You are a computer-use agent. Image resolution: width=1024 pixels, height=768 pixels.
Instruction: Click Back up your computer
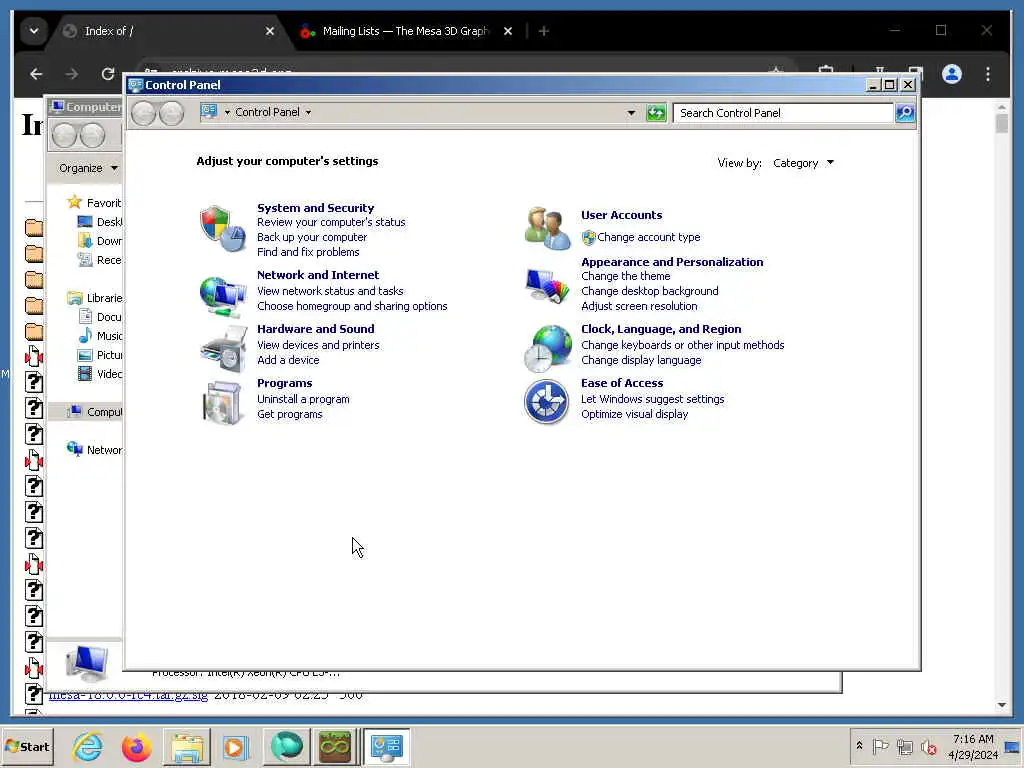(x=312, y=237)
